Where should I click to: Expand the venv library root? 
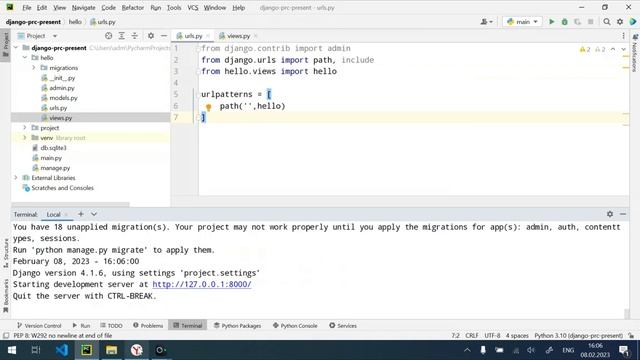(25, 138)
